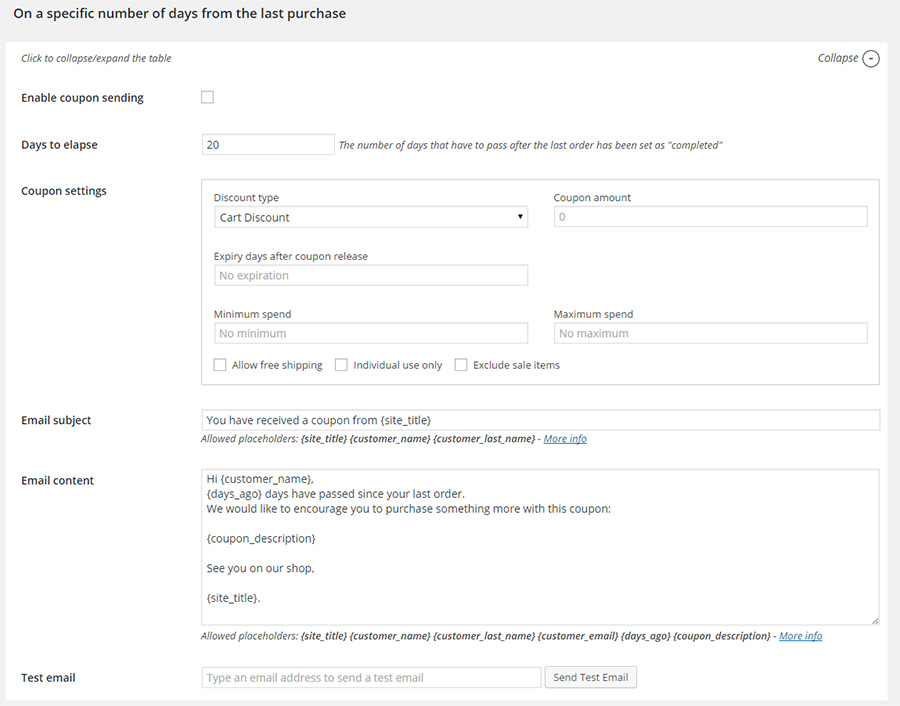Click the test email address field

[371, 677]
